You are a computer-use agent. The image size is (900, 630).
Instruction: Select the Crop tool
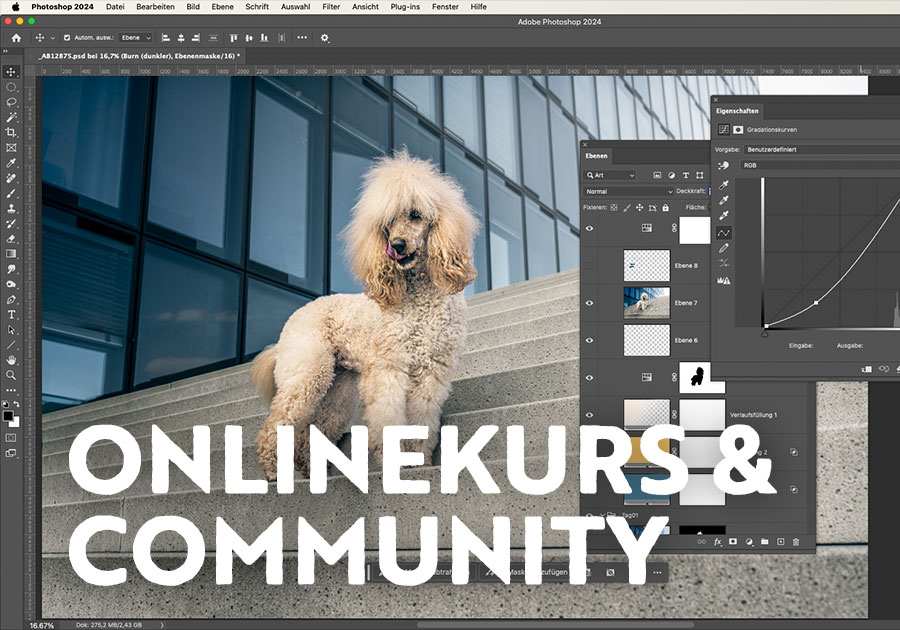click(11, 132)
